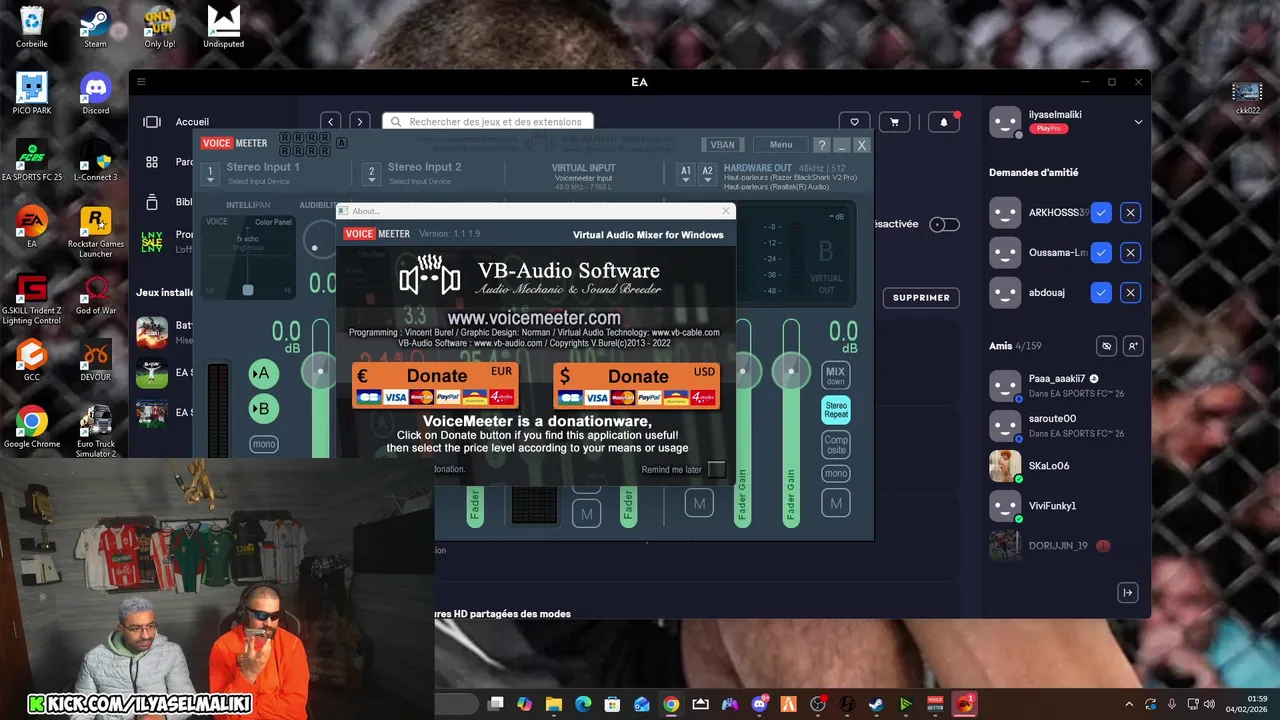Decline abdouaj friend request

(1130, 293)
